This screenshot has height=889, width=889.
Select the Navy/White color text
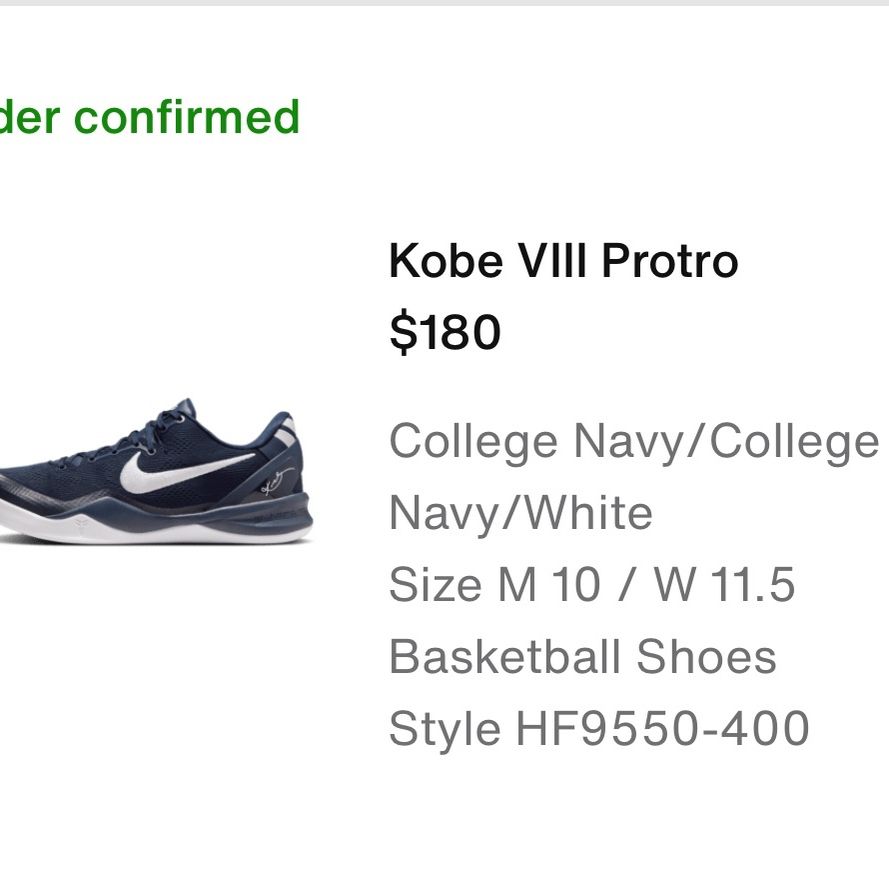(521, 514)
